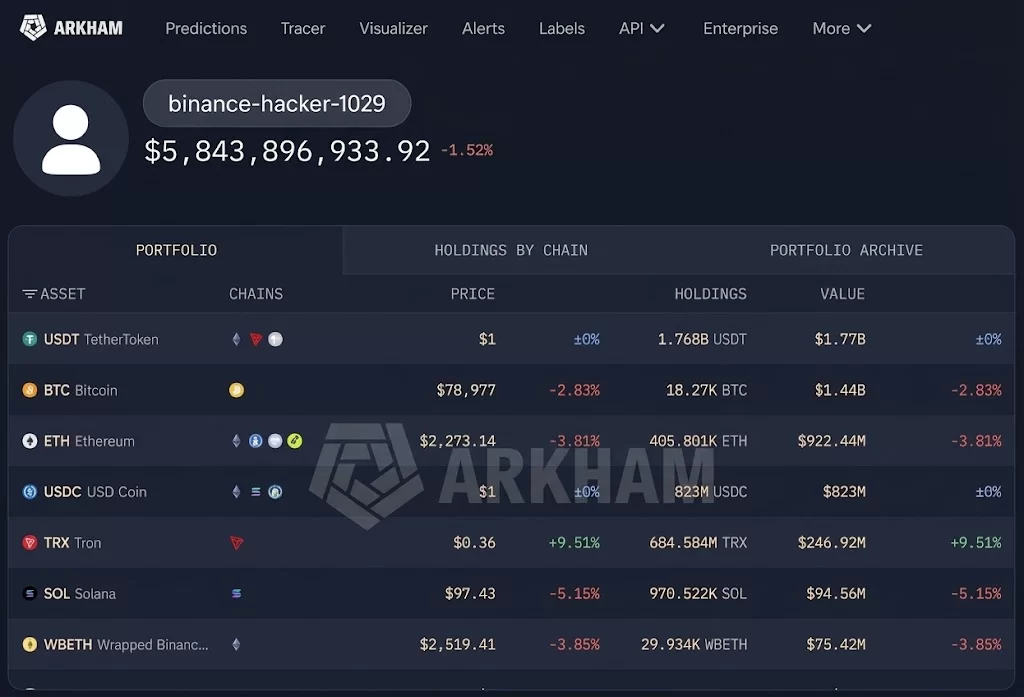Image resolution: width=1024 pixels, height=697 pixels.
Task: Open the Labels page
Action: (x=562, y=29)
